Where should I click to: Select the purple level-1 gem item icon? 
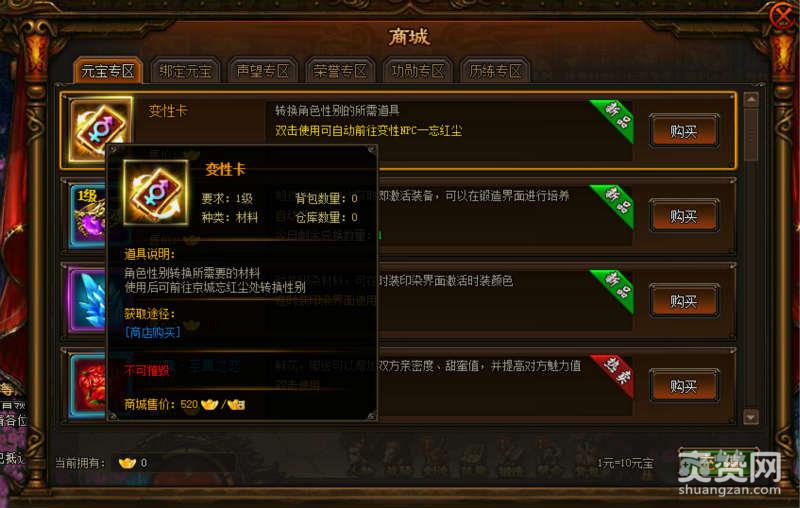(x=88, y=216)
